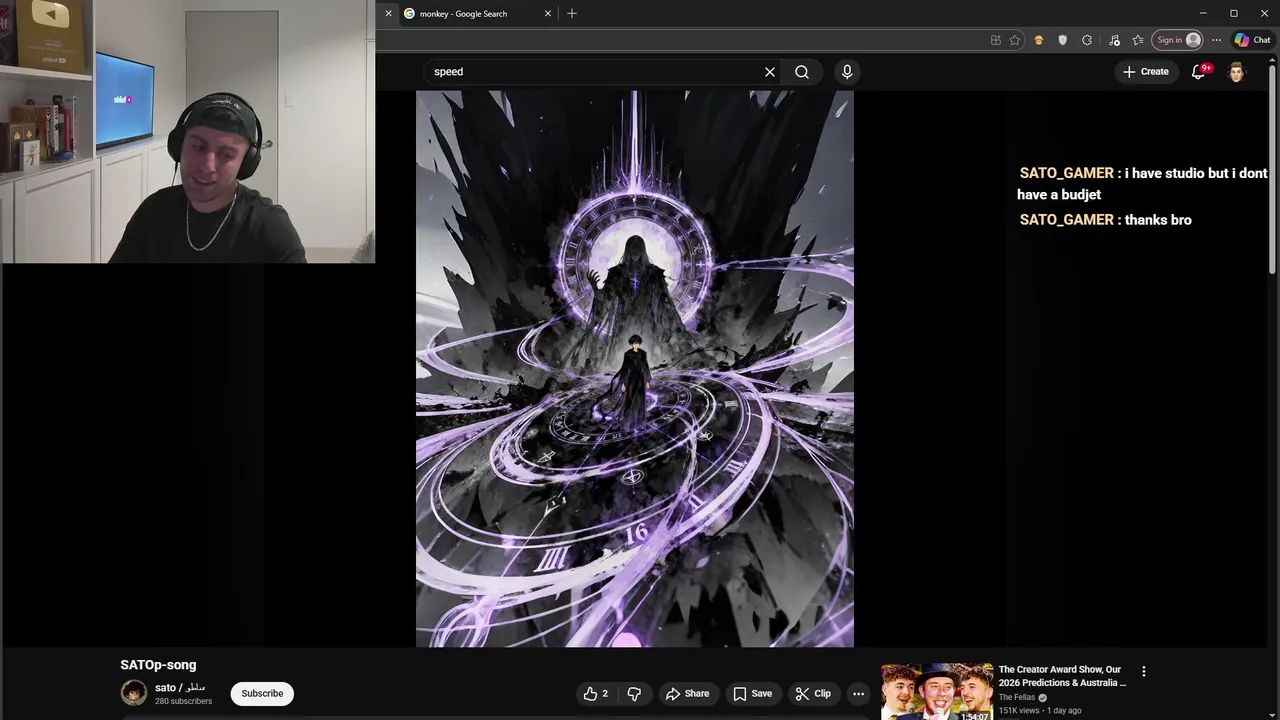
Task: Like the SATOp-song video
Action: click(596, 694)
